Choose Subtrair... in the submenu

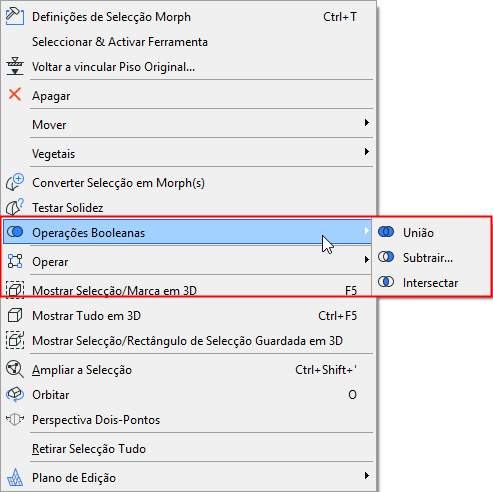tap(431, 257)
